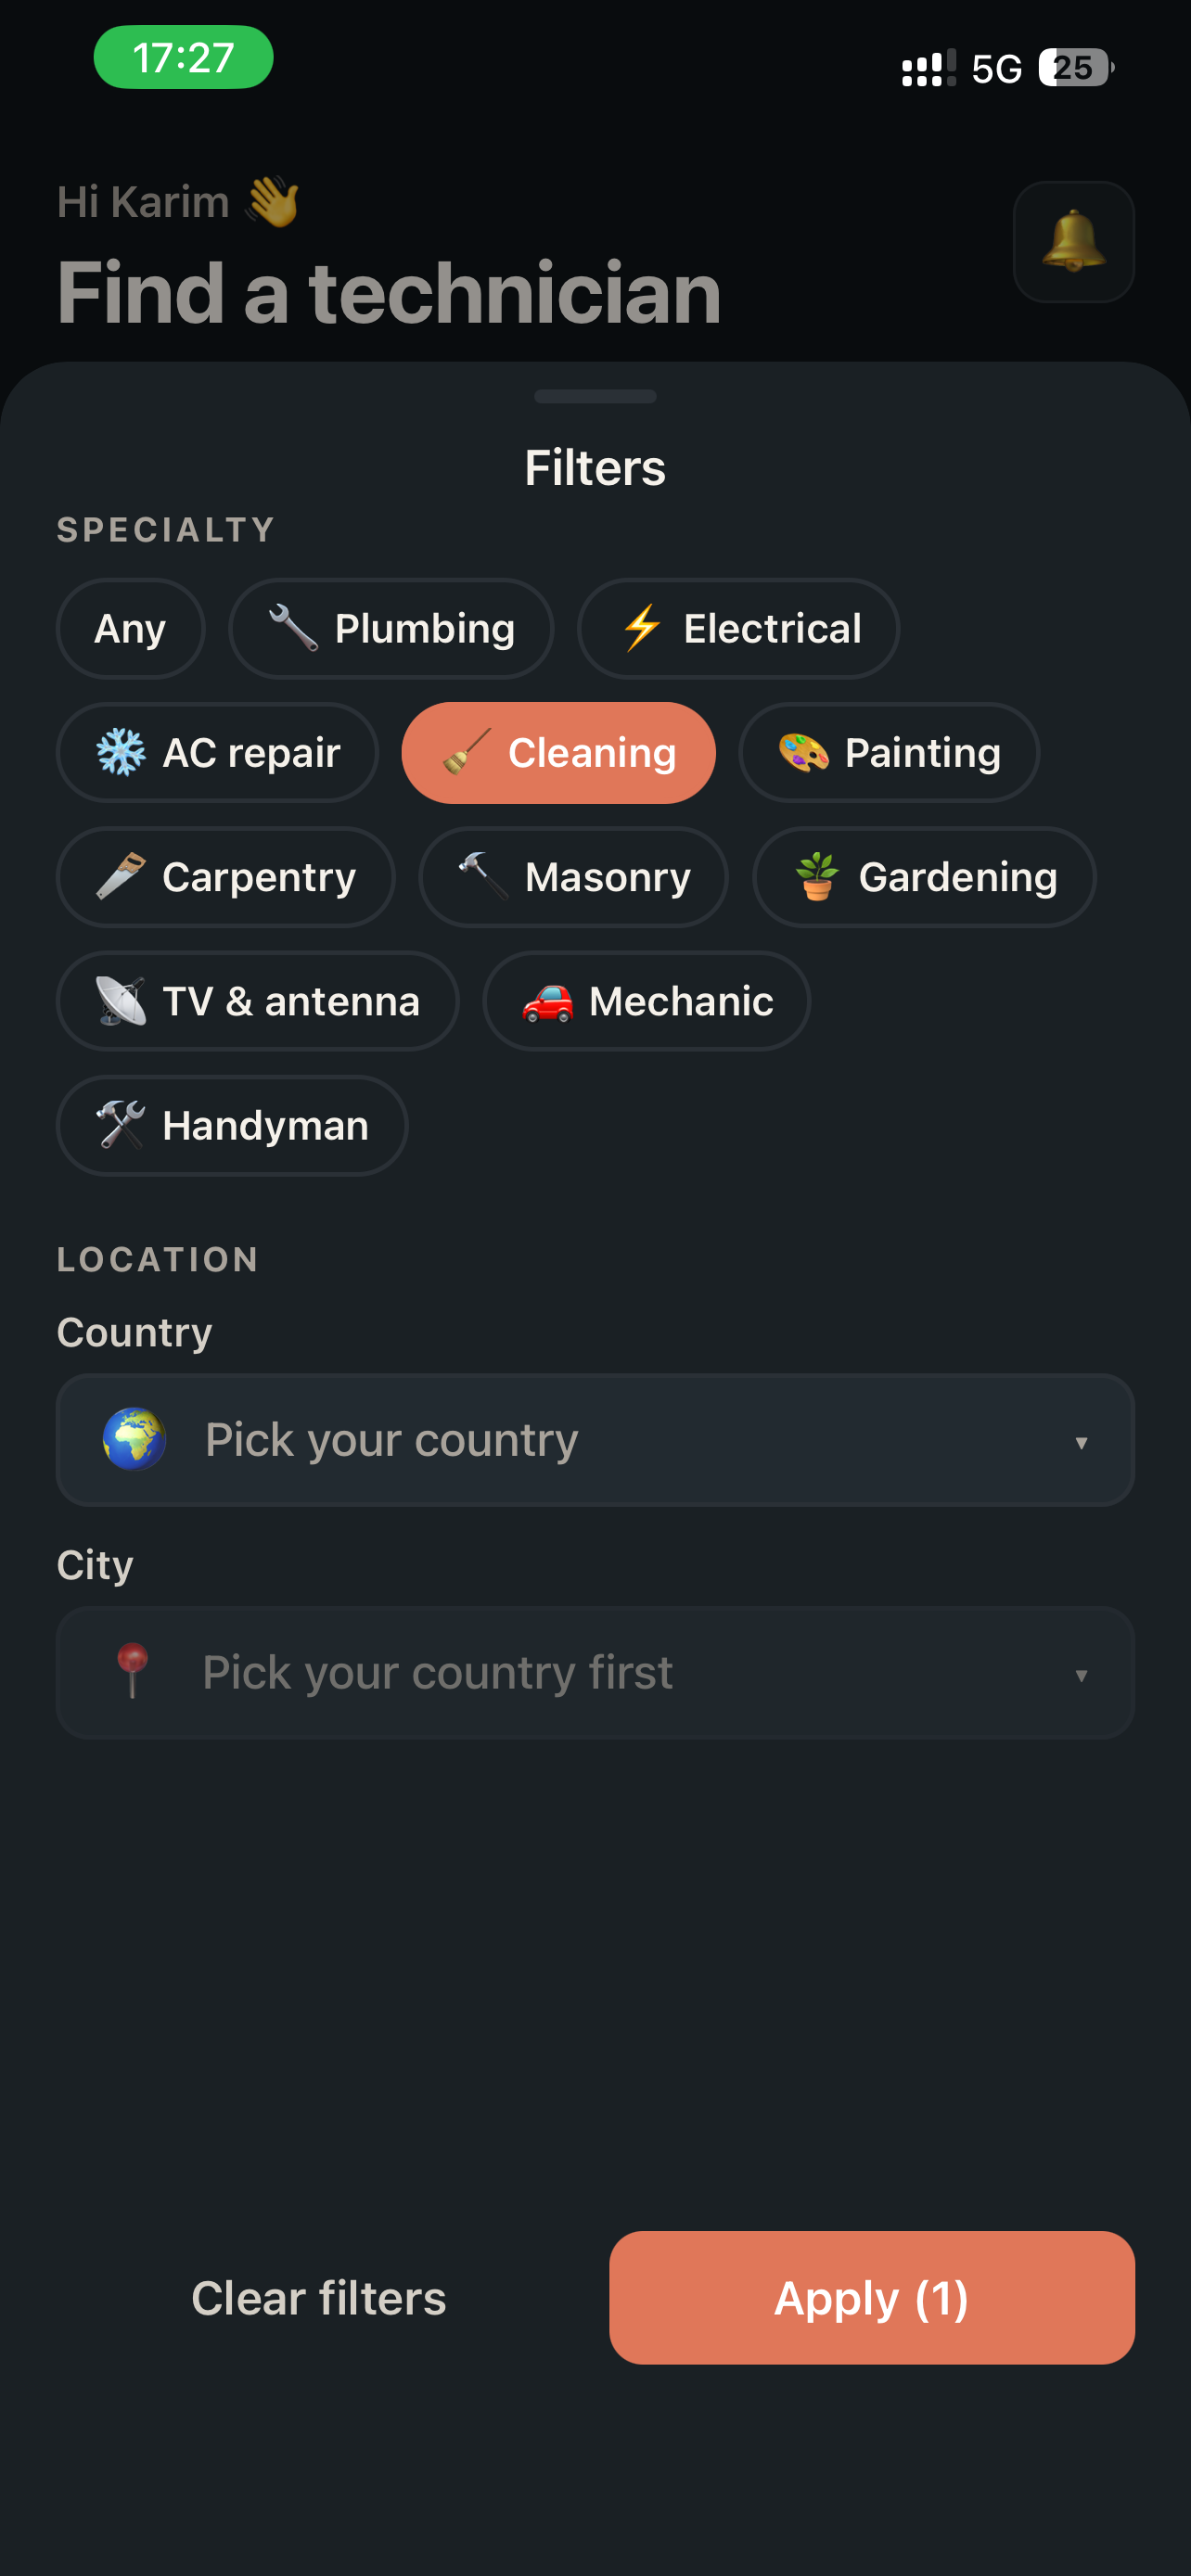Open the city dropdown that says Pick your country first

[x=595, y=1672]
